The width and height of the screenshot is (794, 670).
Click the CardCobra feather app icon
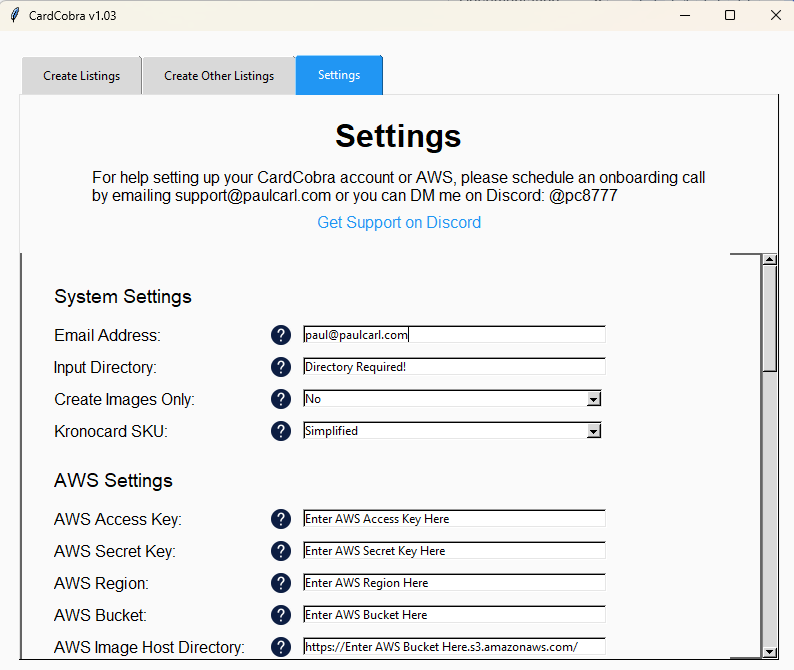(x=15, y=15)
